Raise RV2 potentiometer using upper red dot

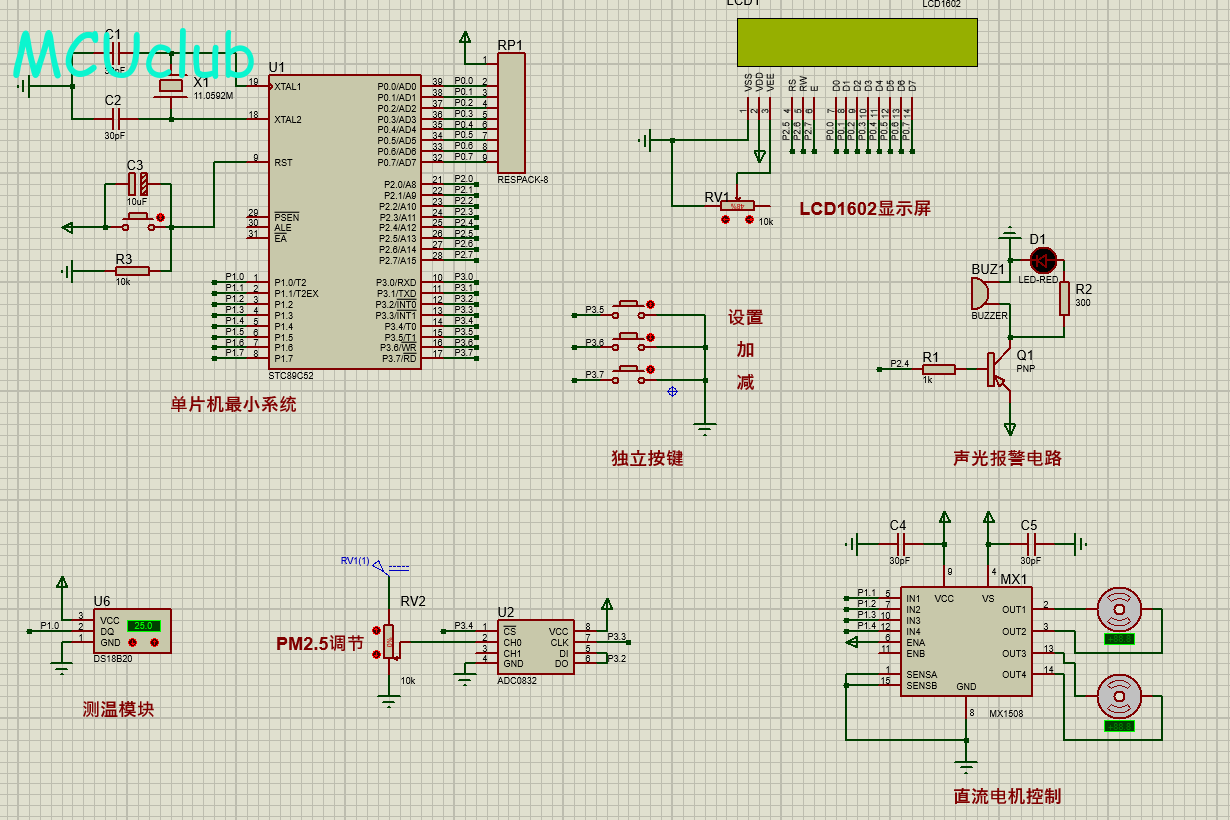(376, 630)
